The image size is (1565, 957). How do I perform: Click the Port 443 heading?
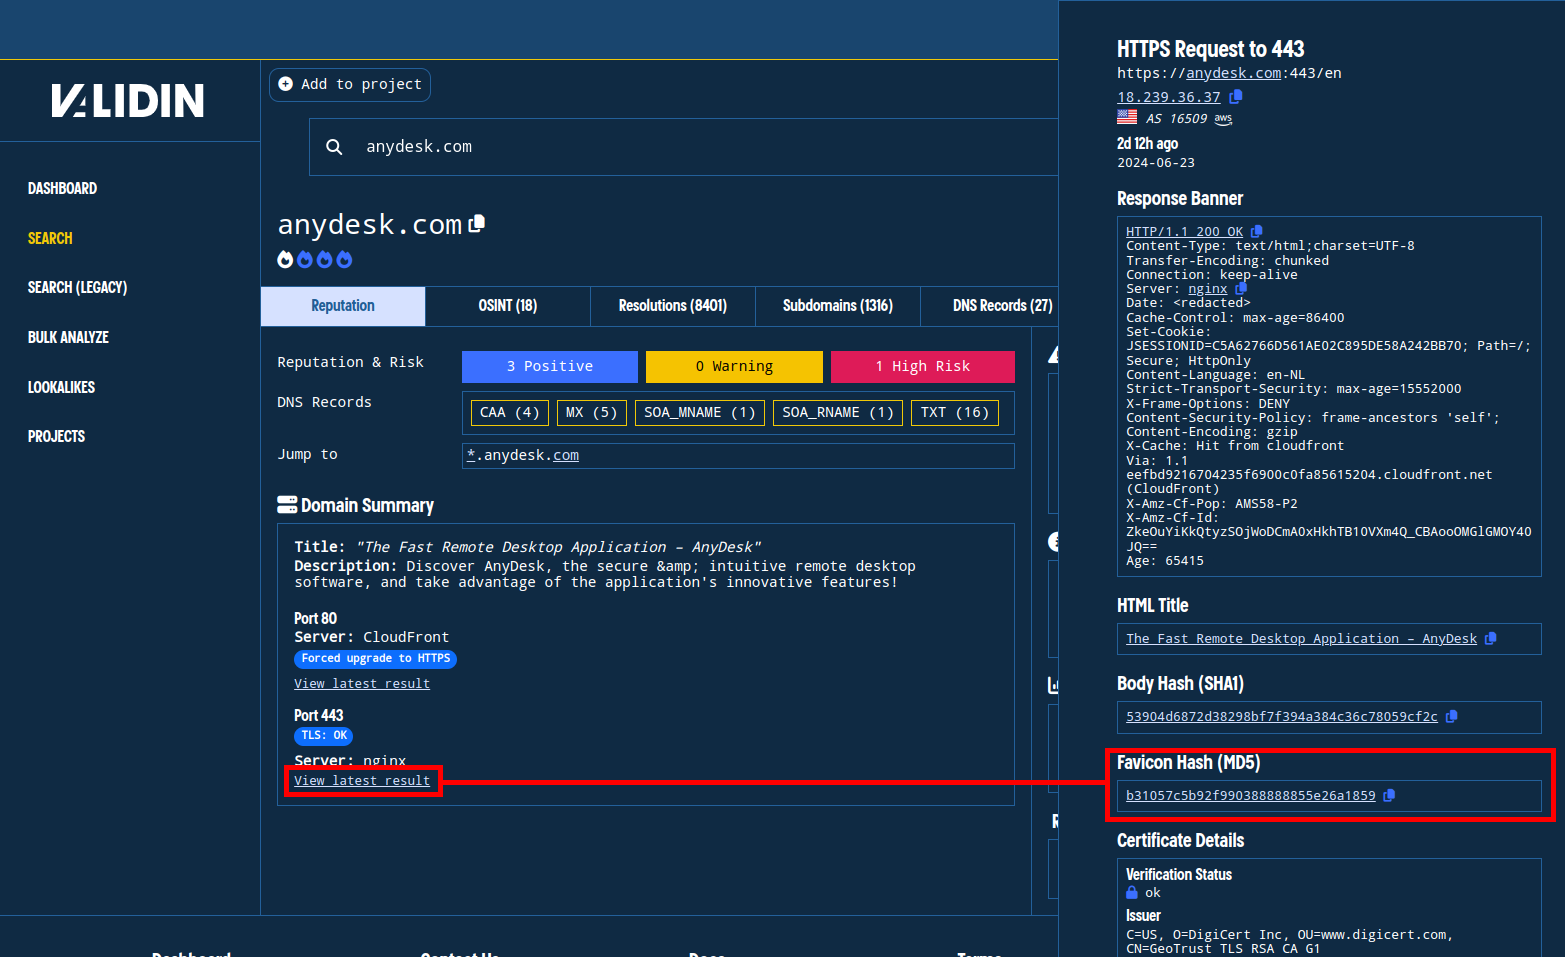coord(318,716)
